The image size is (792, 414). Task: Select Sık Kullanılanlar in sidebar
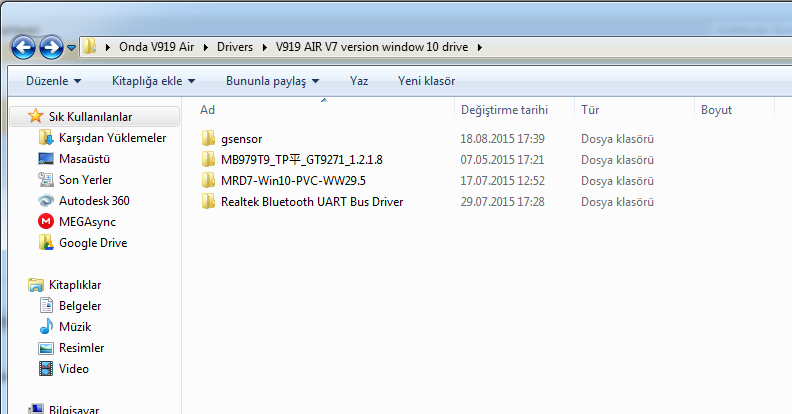(x=90, y=117)
